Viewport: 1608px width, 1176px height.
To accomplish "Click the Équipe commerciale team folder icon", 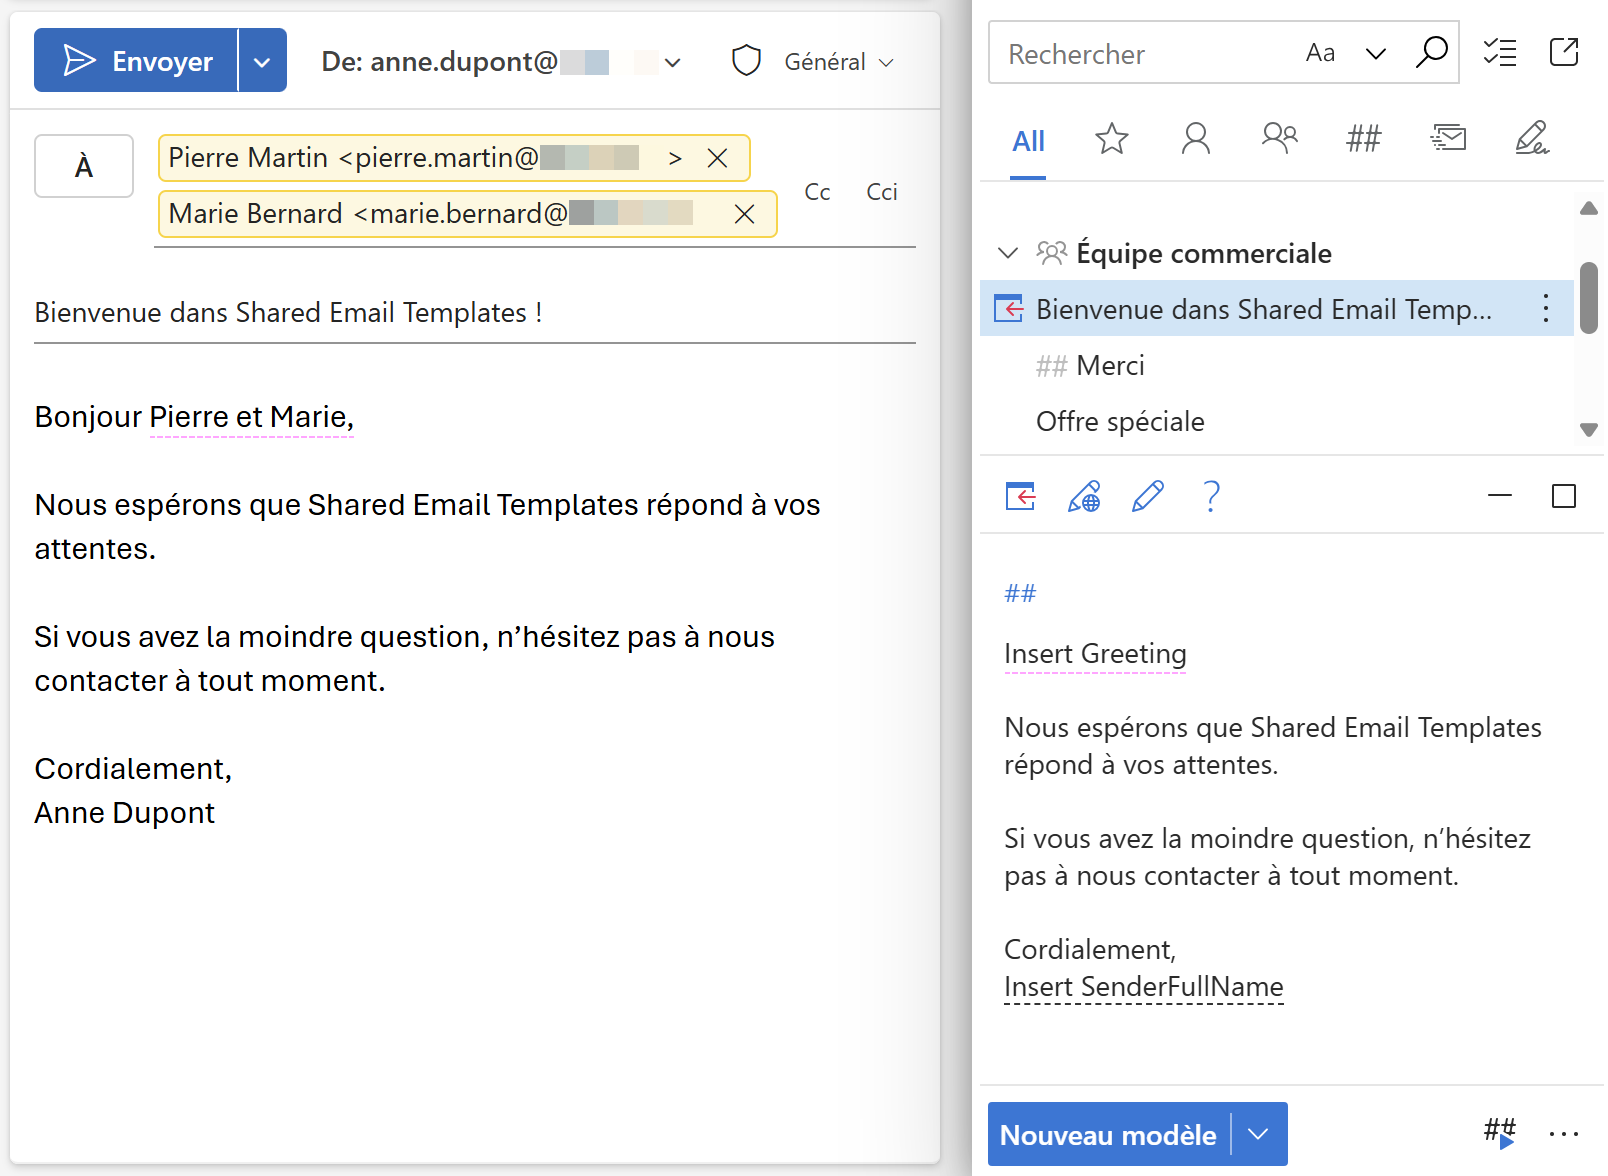I will (1051, 253).
